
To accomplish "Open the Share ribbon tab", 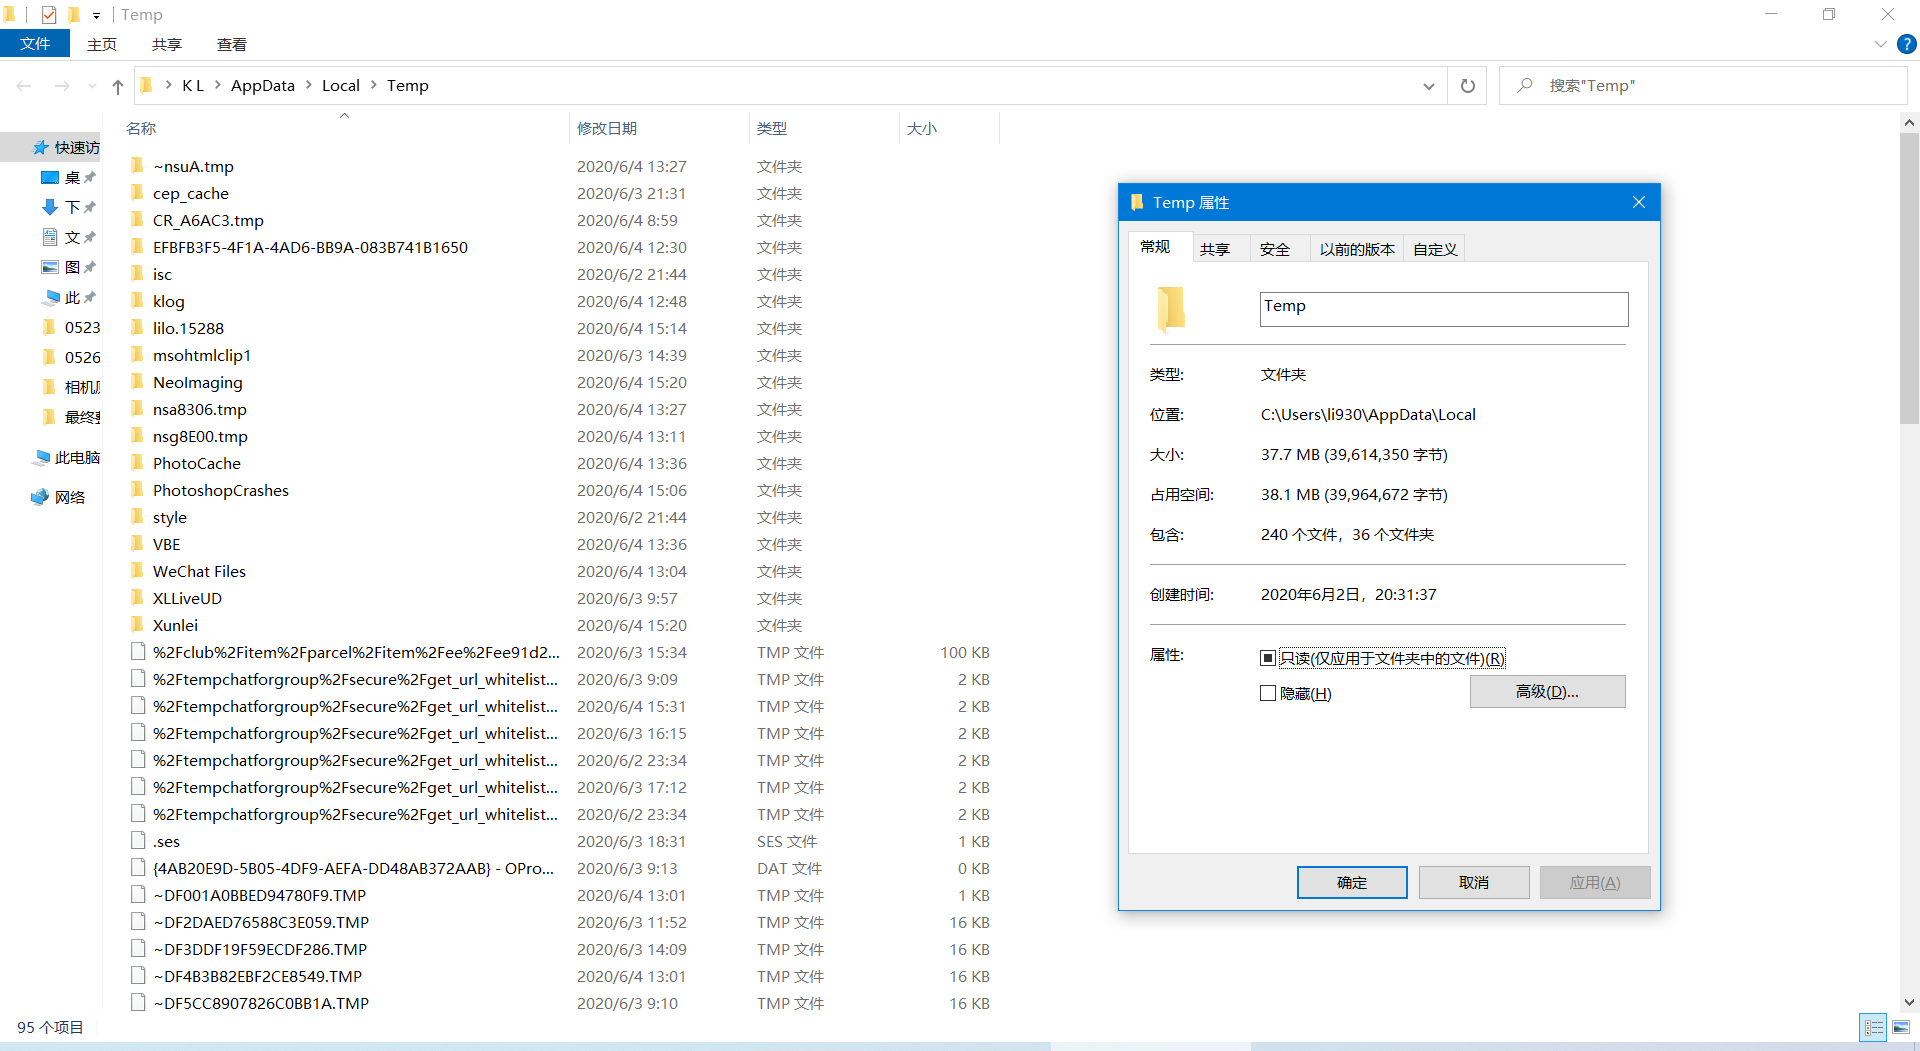I will [167, 44].
